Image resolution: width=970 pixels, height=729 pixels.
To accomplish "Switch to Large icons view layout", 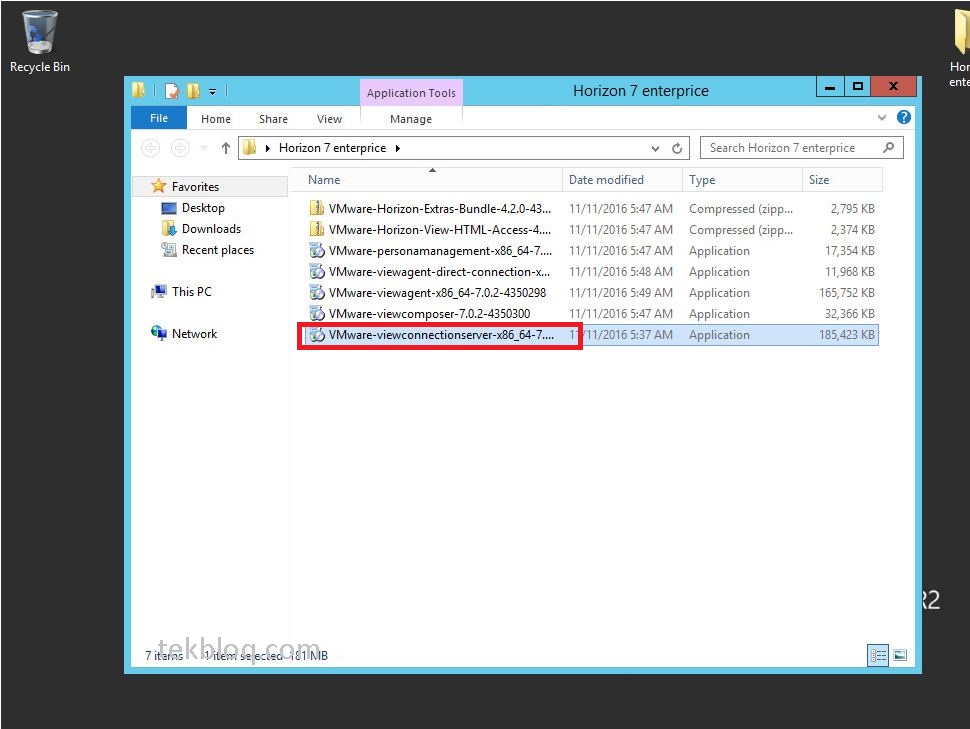I will pos(900,655).
